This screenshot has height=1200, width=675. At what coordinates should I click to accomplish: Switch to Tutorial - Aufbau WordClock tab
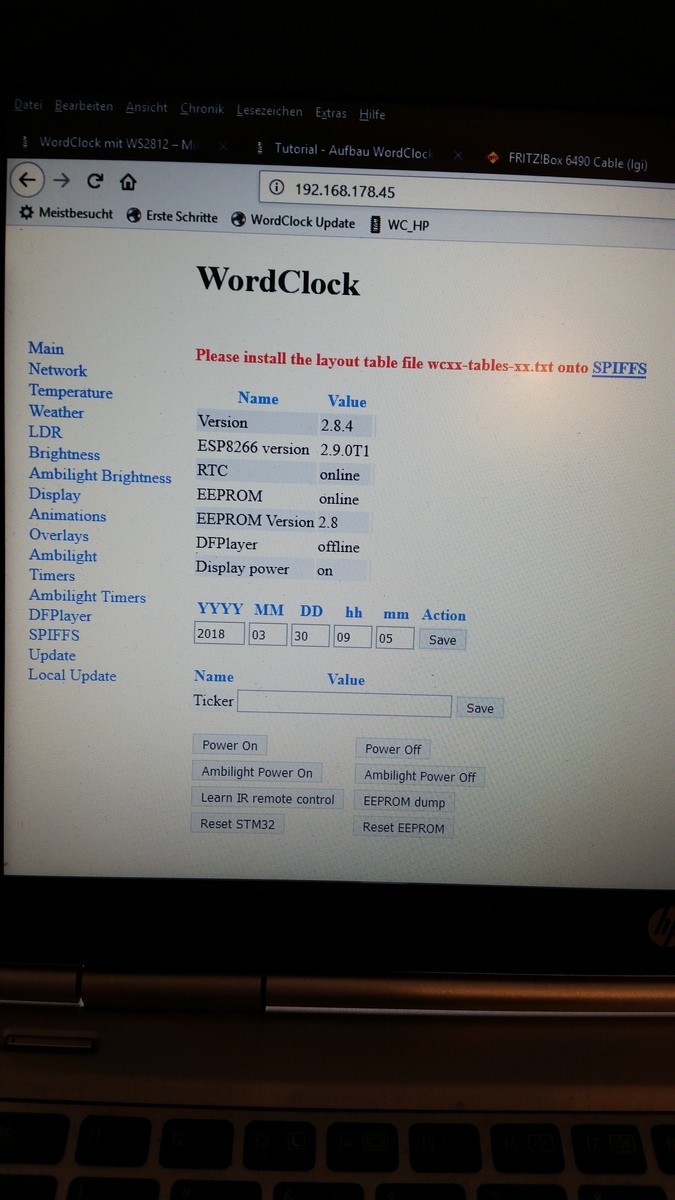pyautogui.click(x=354, y=152)
